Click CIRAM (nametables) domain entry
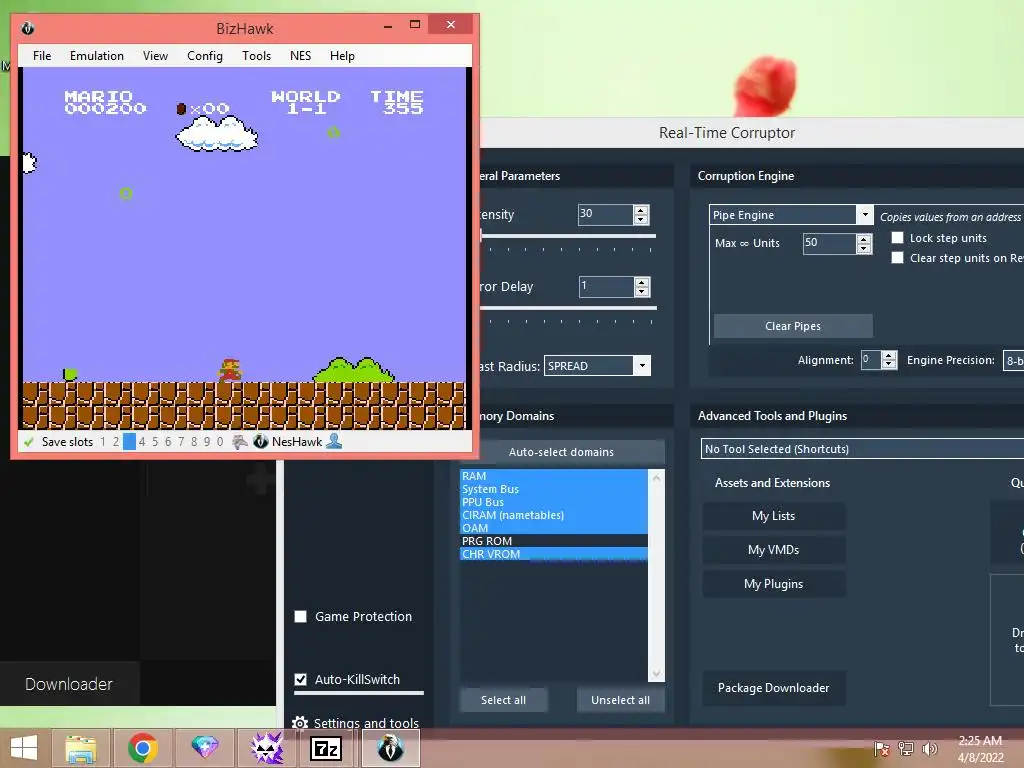Image resolution: width=1024 pixels, height=768 pixels. [554, 515]
